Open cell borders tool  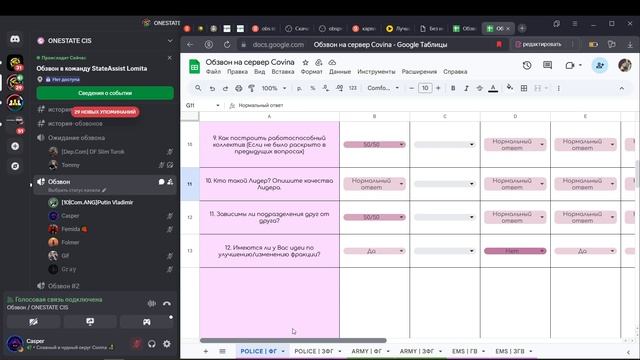pyautogui.click(x=524, y=88)
